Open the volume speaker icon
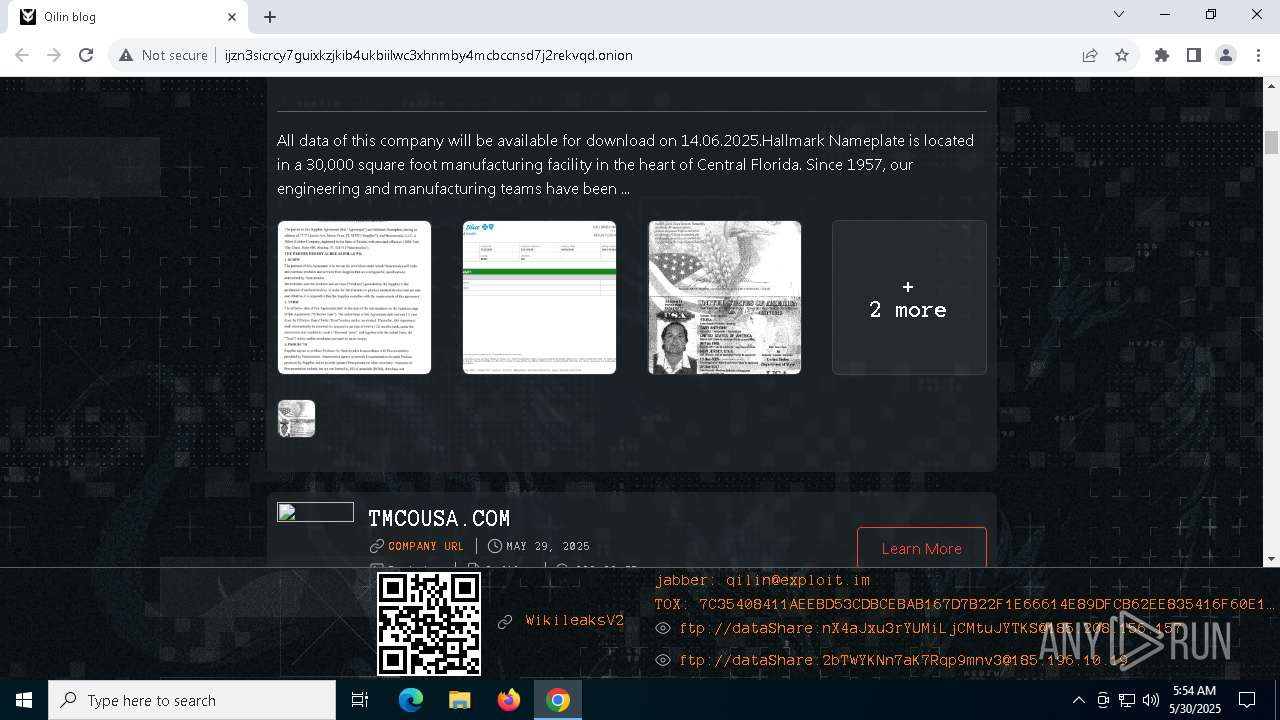The image size is (1280, 720). tap(1151, 700)
